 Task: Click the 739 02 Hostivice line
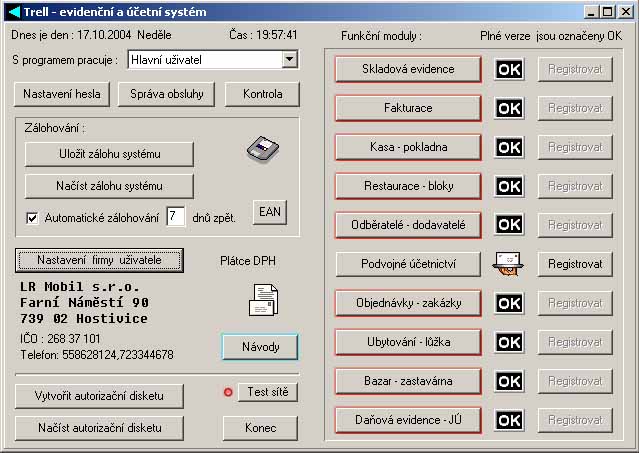(x=84, y=319)
